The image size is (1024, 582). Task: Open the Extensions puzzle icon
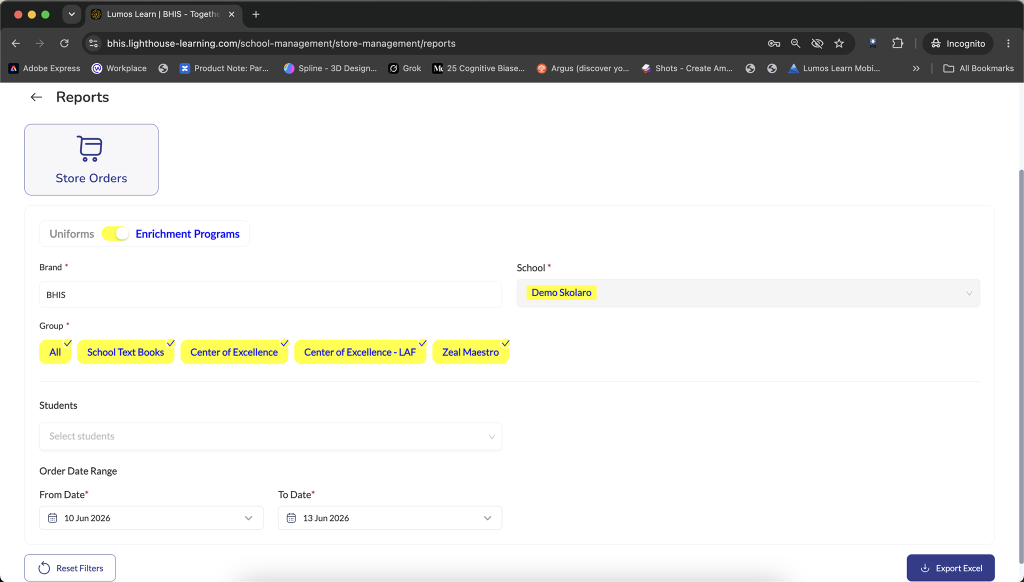coord(898,43)
